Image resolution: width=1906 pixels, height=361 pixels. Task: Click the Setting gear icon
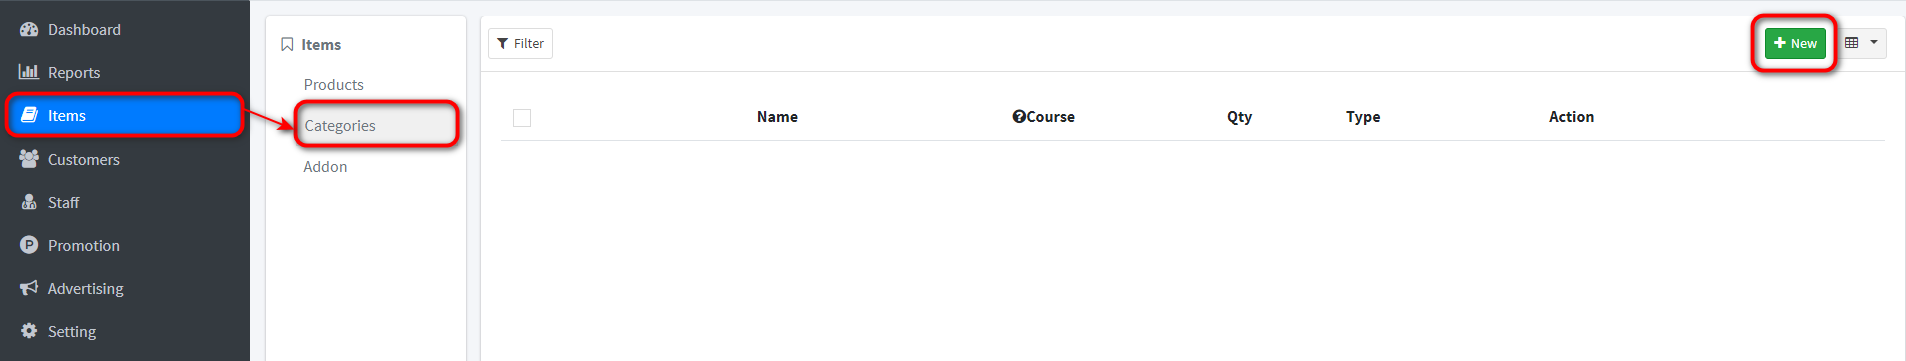29,331
